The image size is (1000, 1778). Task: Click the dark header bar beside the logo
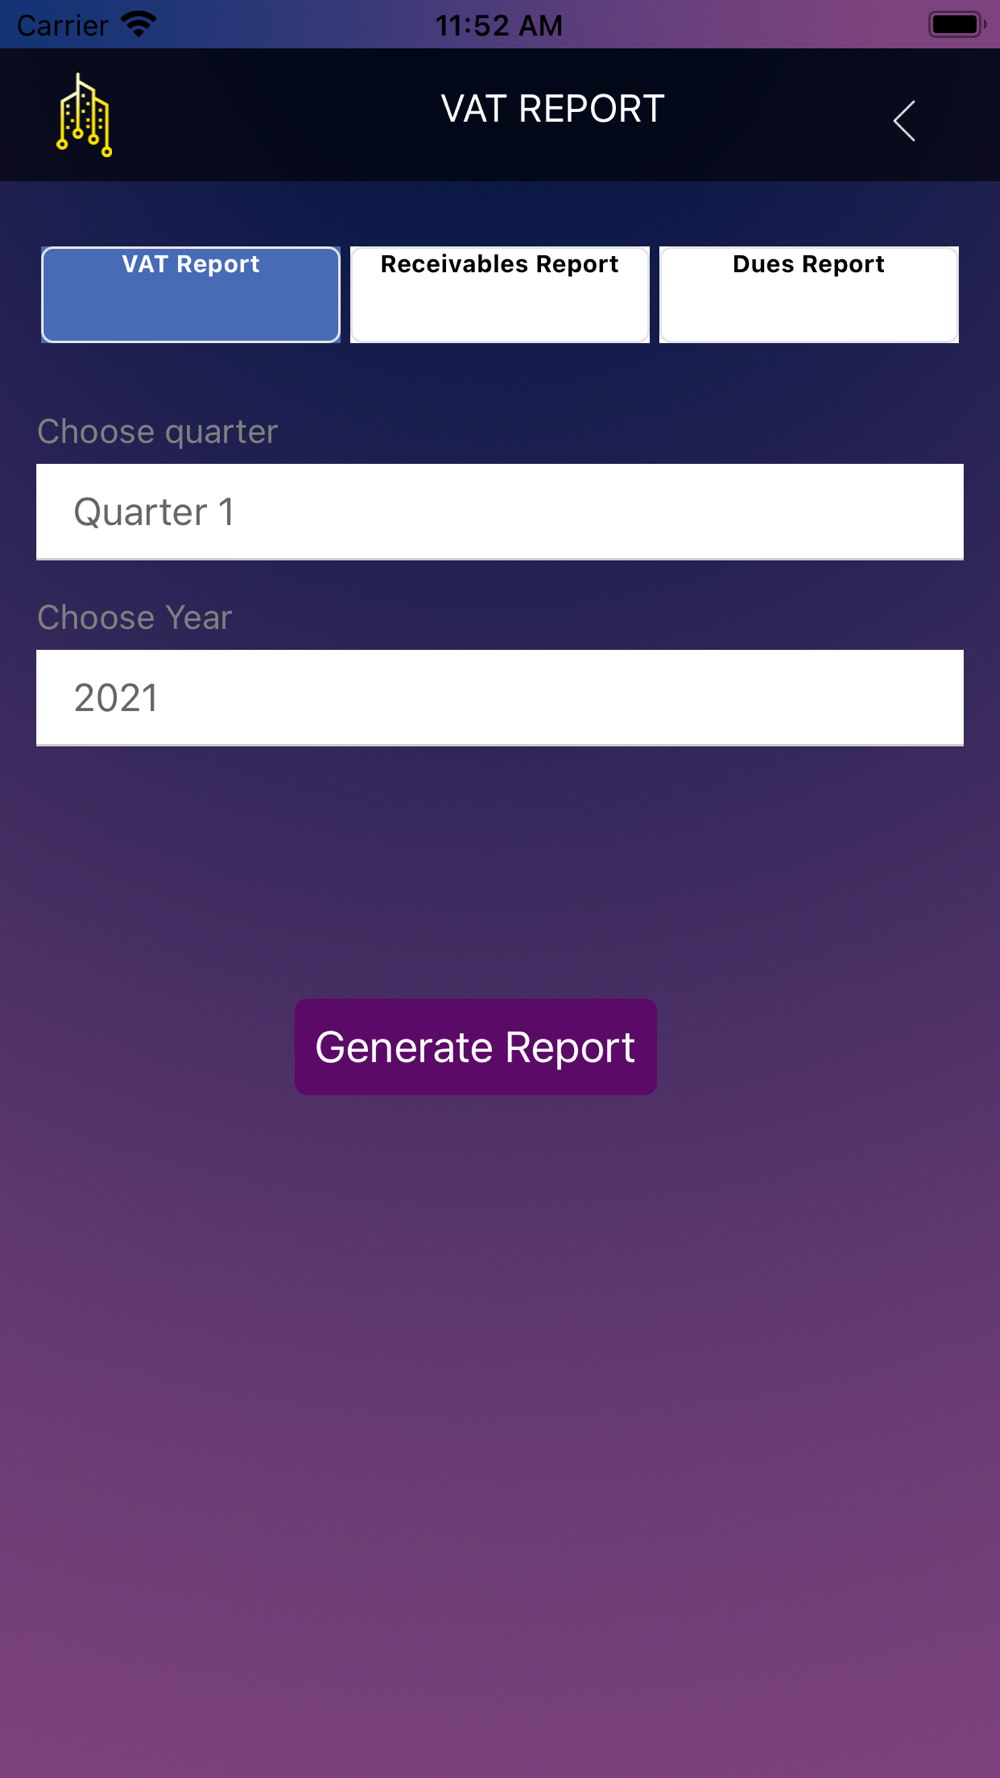(x=270, y=115)
